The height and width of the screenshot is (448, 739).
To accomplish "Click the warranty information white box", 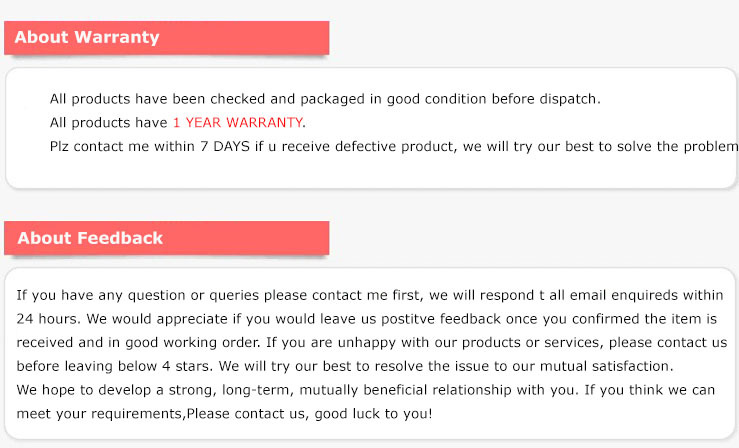I will pos(370,128).
